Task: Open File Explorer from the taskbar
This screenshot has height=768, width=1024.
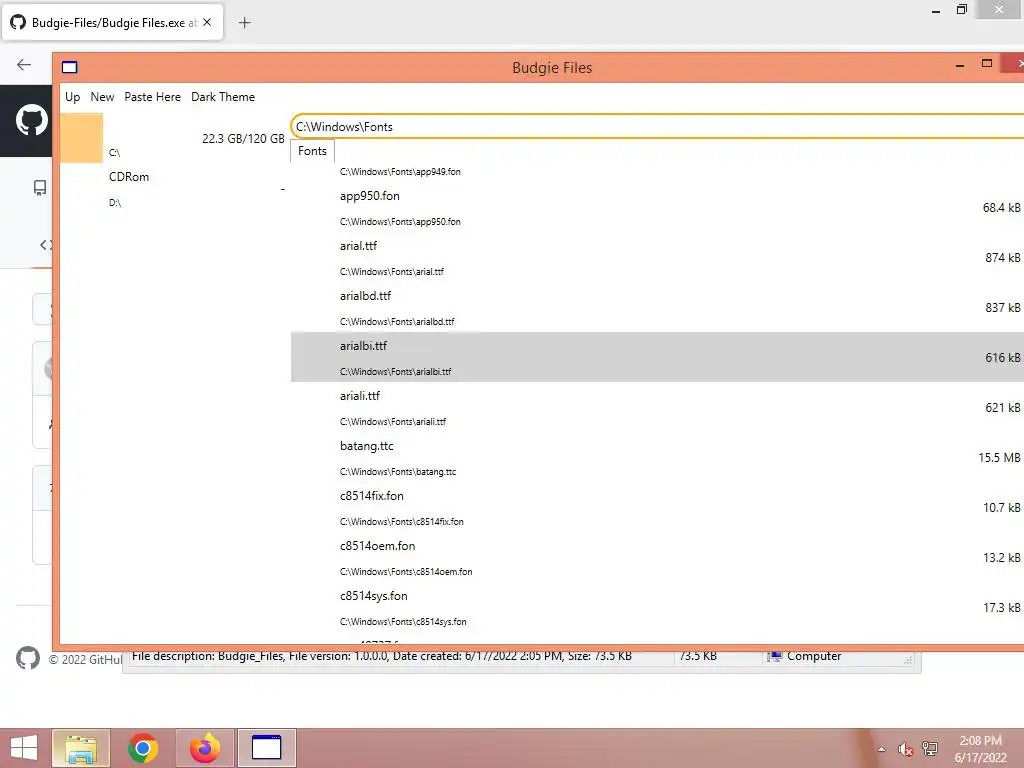Action: 81,748
